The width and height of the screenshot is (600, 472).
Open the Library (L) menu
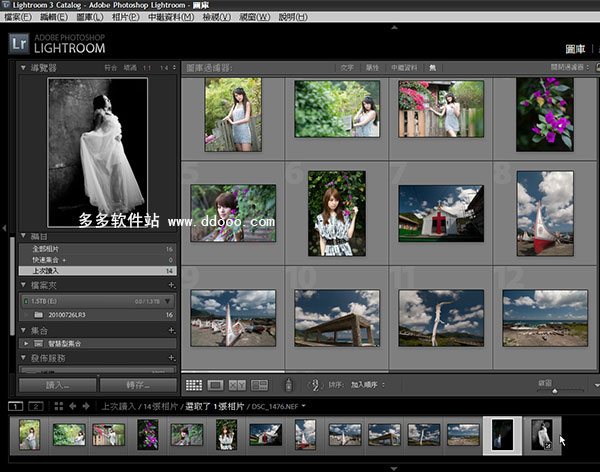[x=90, y=17]
